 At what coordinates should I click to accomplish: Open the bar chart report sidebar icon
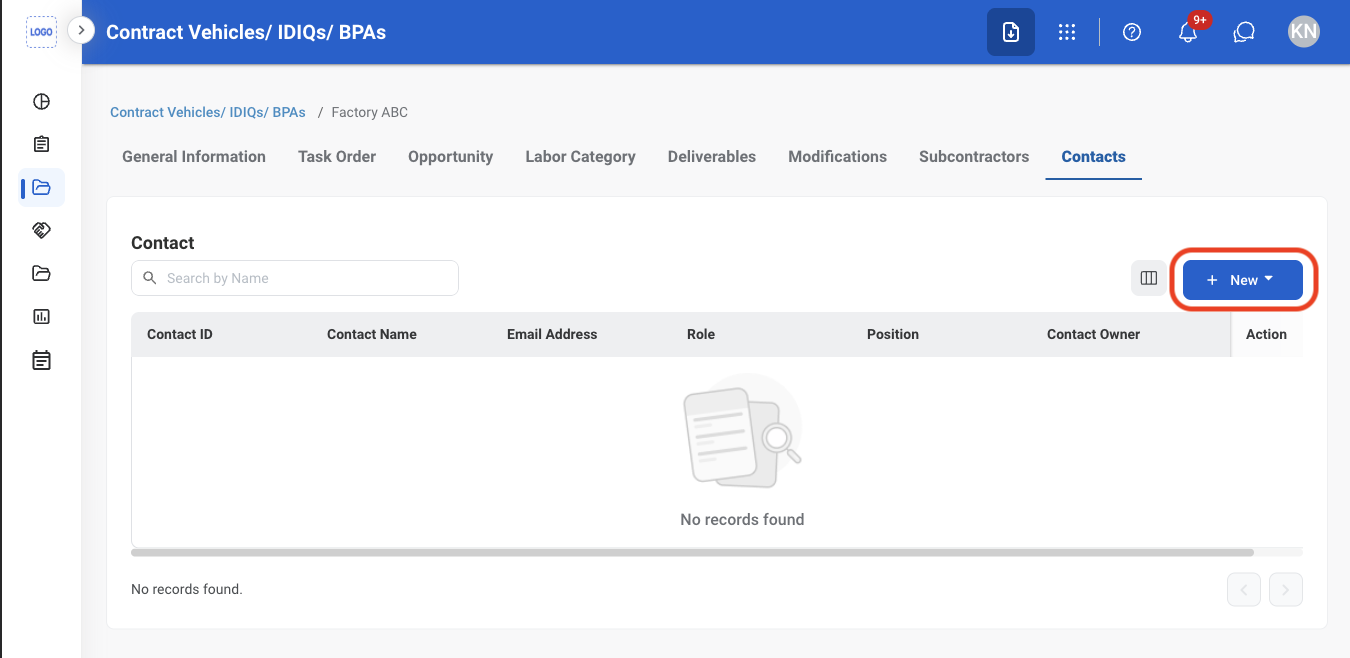(x=41, y=316)
